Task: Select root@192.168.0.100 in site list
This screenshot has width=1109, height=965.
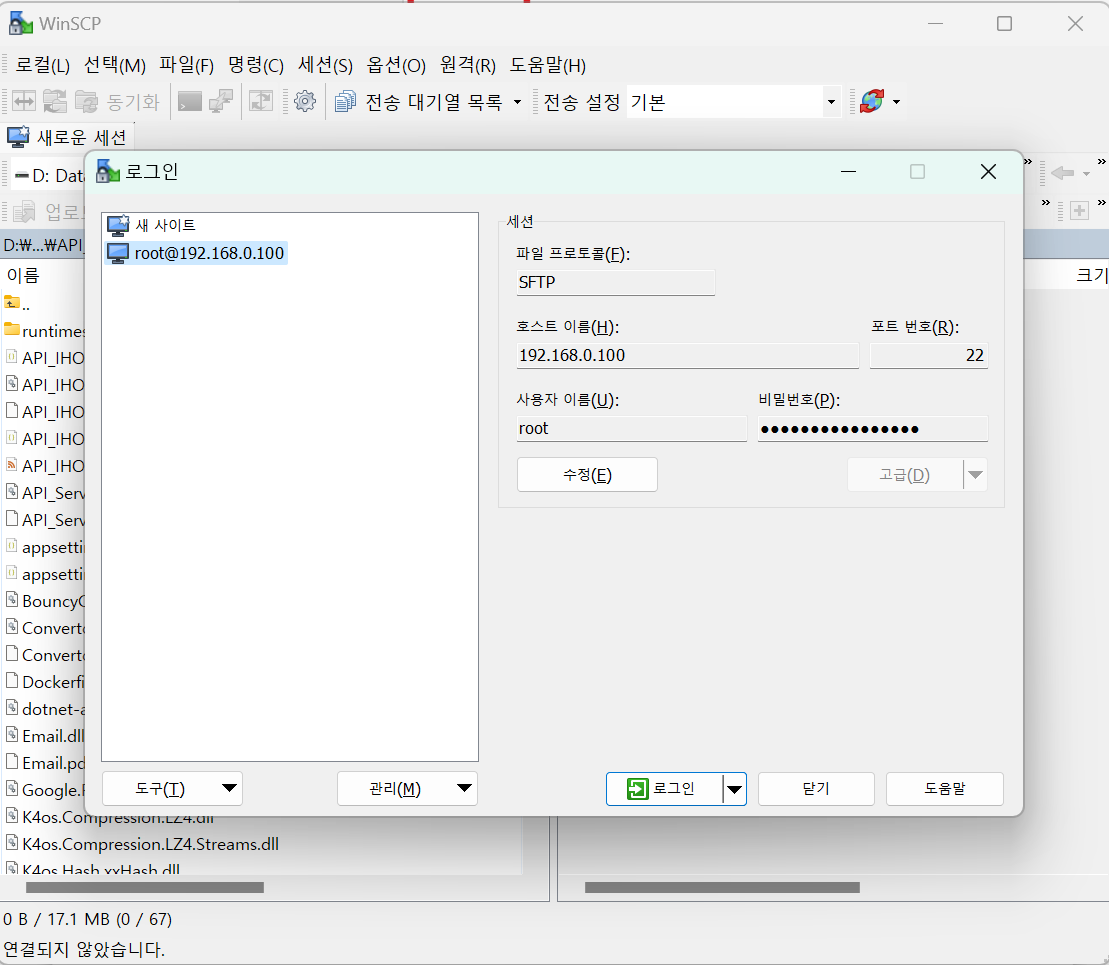Action: point(196,253)
